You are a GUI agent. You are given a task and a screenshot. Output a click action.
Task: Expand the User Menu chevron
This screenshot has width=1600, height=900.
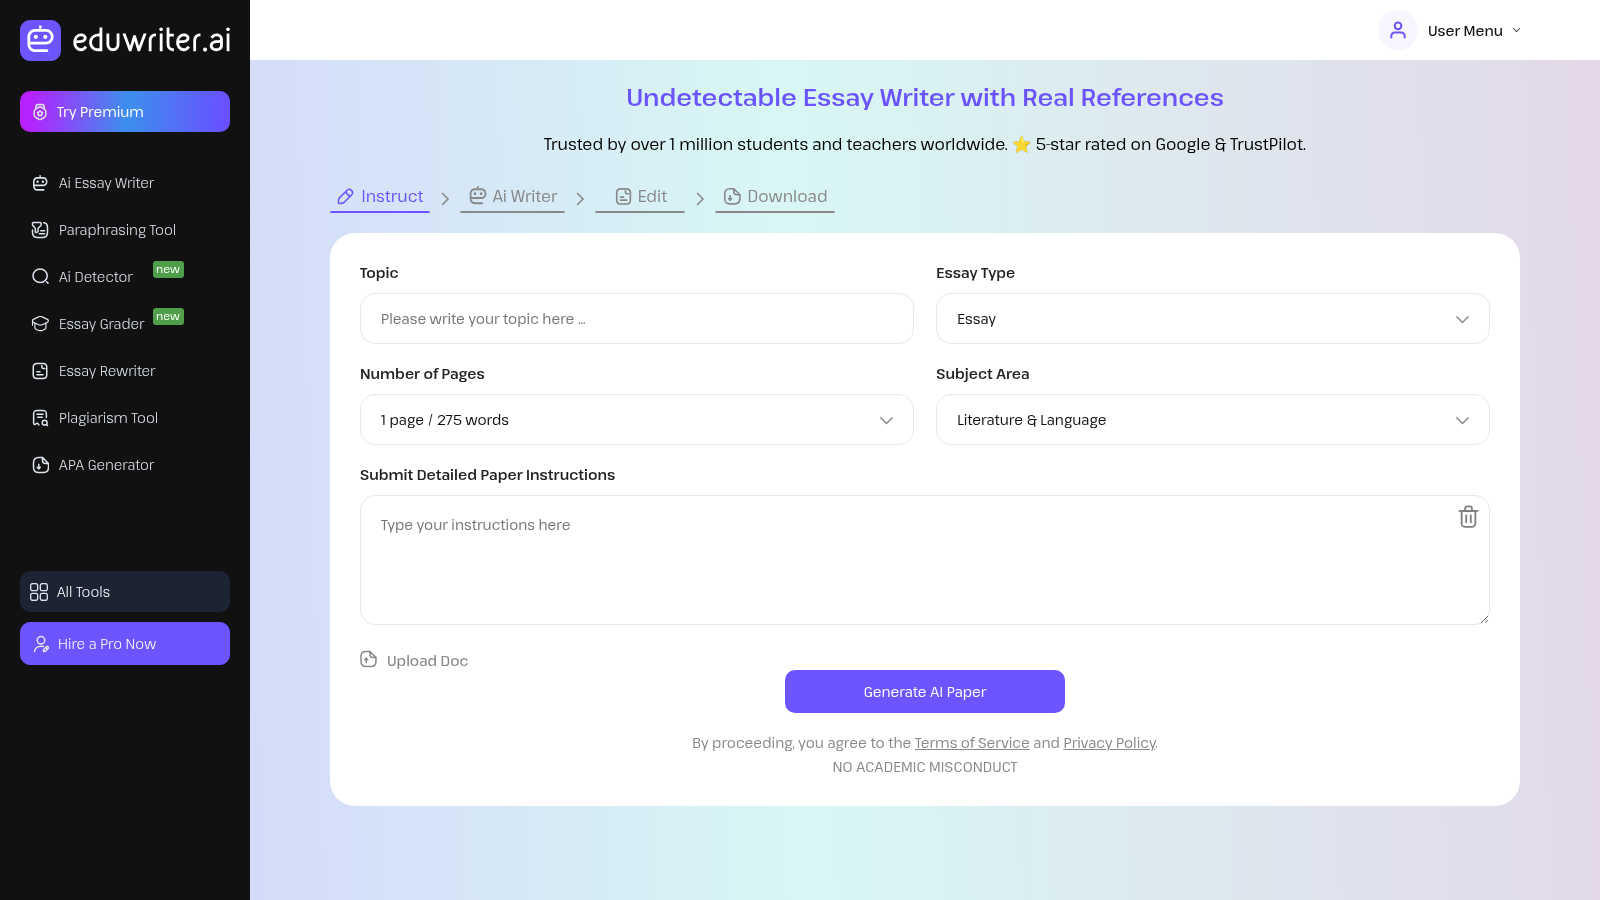click(x=1516, y=31)
